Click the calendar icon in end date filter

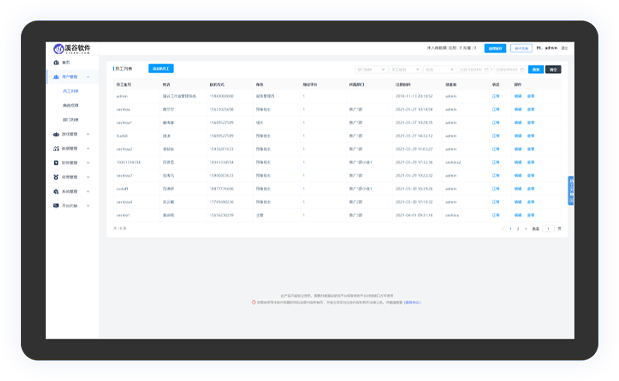pyautogui.click(x=522, y=69)
